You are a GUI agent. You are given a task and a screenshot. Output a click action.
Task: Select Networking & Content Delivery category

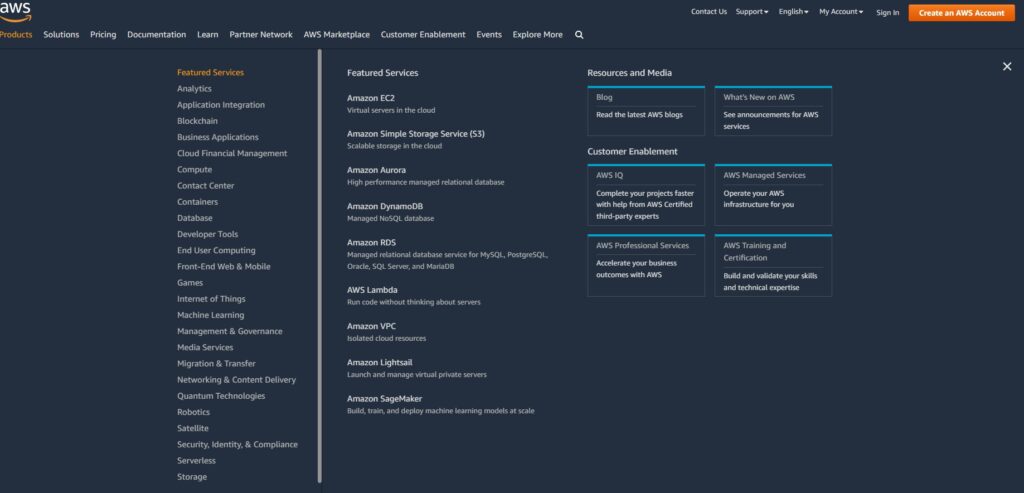[236, 379]
